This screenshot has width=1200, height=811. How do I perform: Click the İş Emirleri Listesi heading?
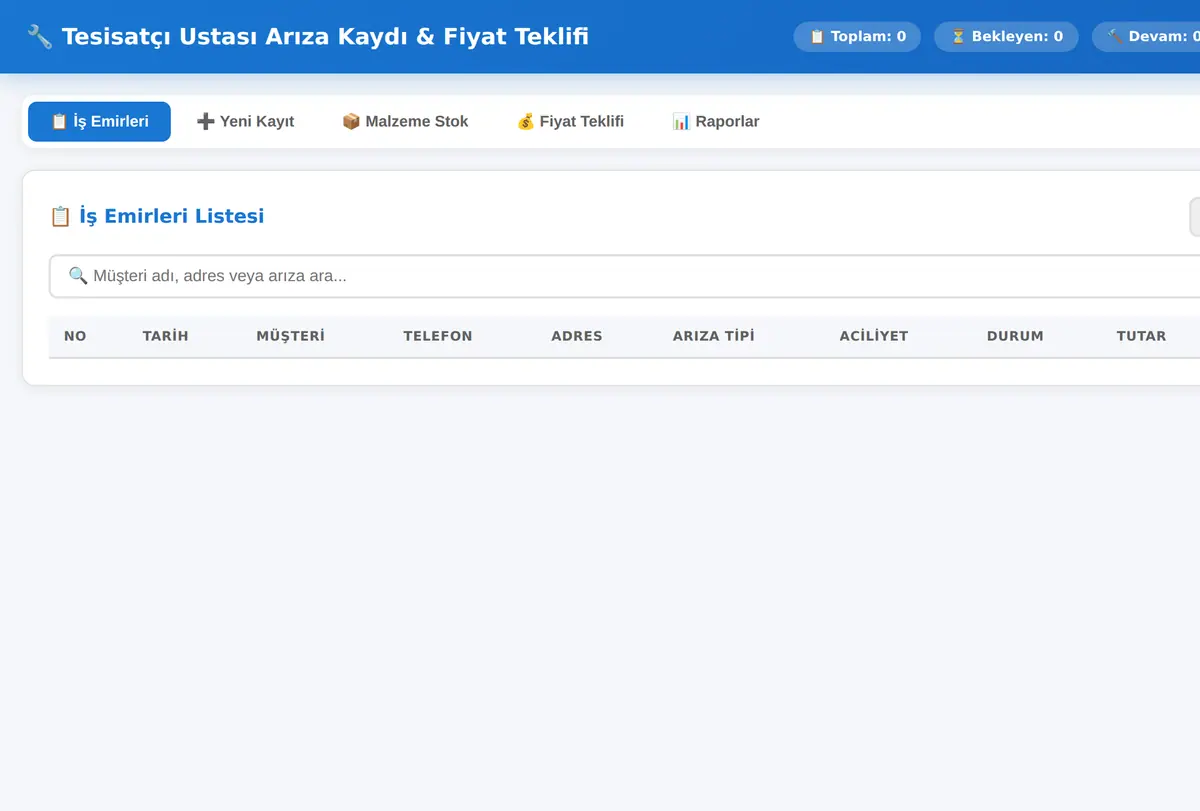[x=157, y=216]
